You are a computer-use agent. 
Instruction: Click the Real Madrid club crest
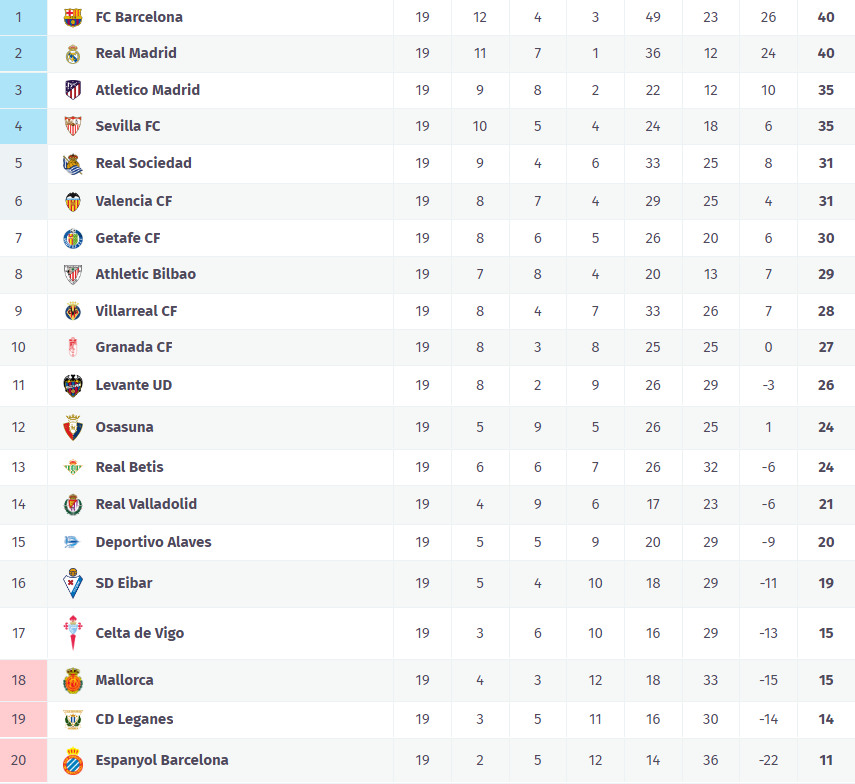pyautogui.click(x=73, y=54)
